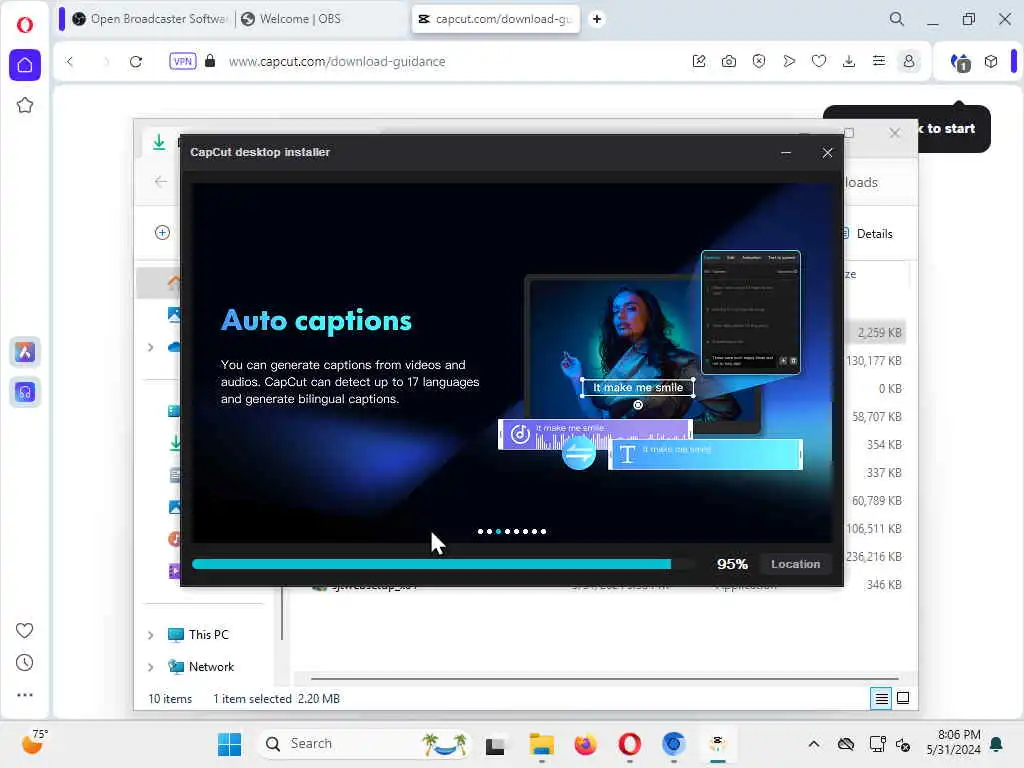Screen dimensions: 1024x768
Task: Click New plus icon in File Explorer
Action: (x=163, y=232)
